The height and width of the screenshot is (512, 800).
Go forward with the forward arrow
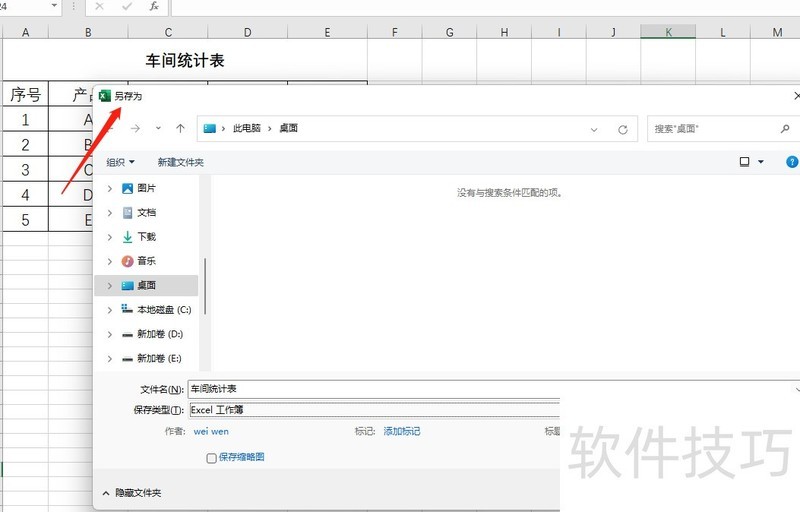[135, 129]
